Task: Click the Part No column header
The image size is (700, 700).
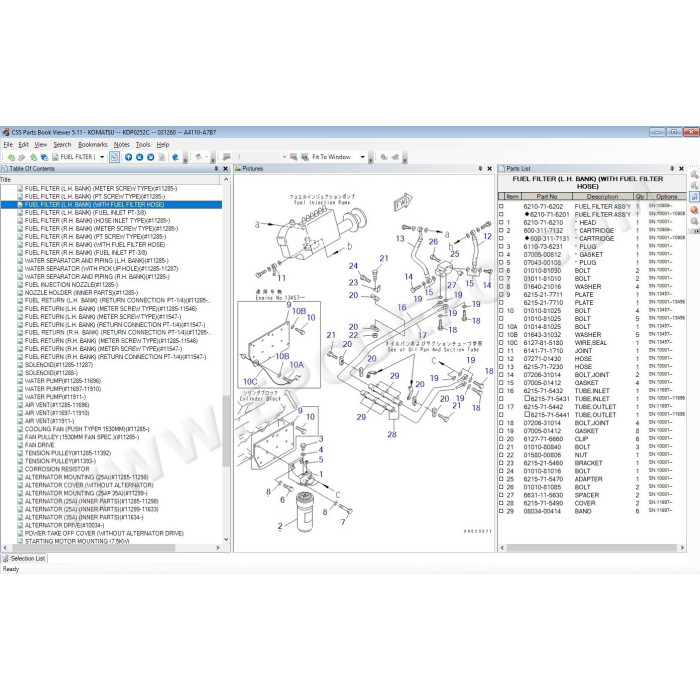Action: [x=547, y=196]
